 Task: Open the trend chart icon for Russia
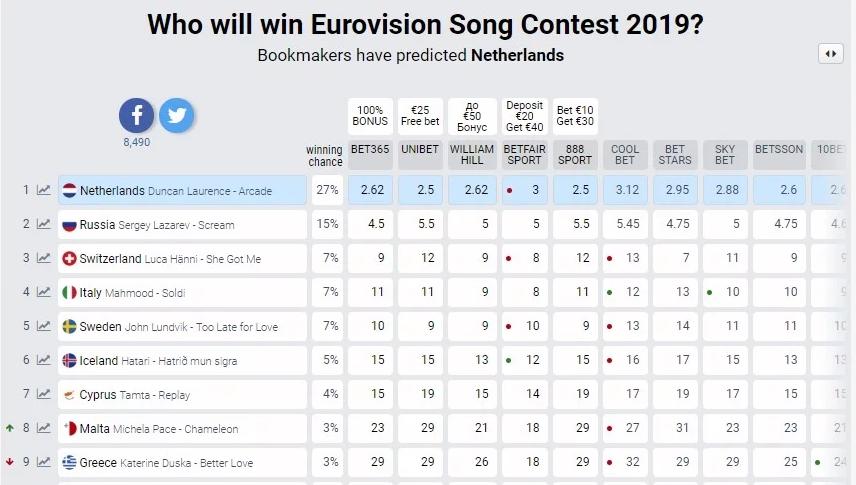click(44, 224)
